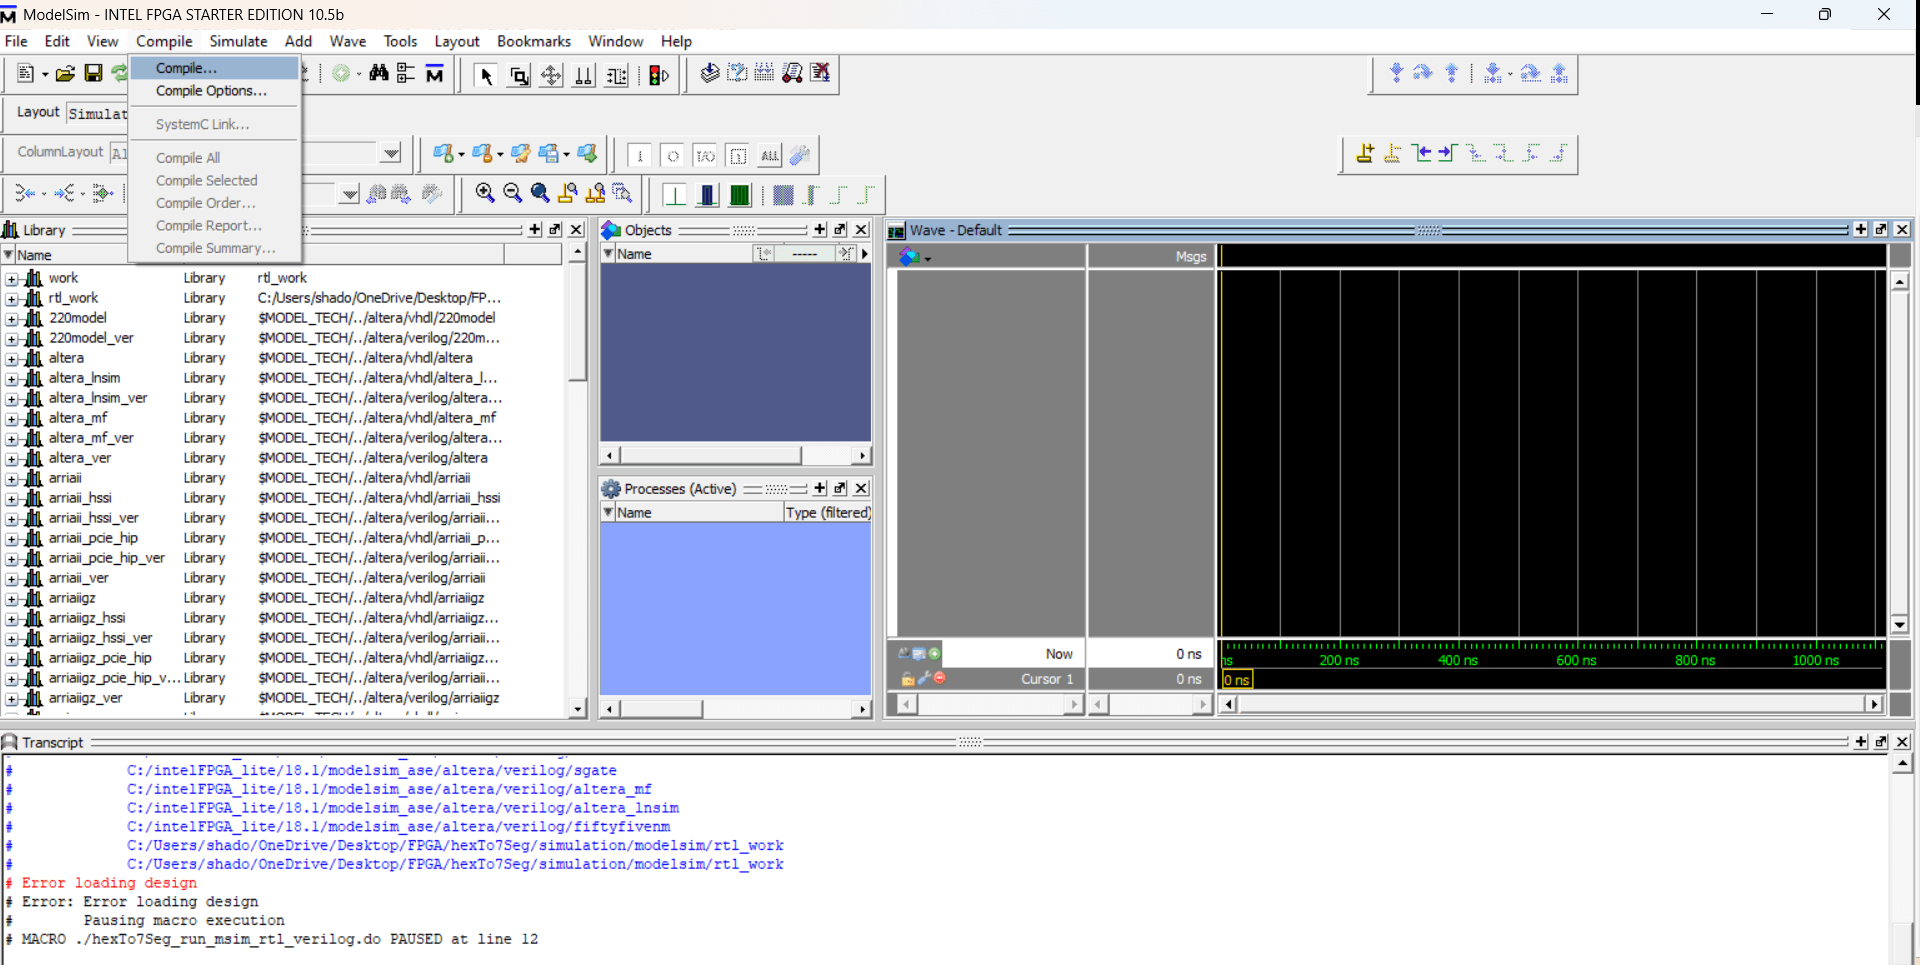Viewport: 1920px width, 965px height.
Task: Select the arrow pointer select mode
Action: (486, 76)
